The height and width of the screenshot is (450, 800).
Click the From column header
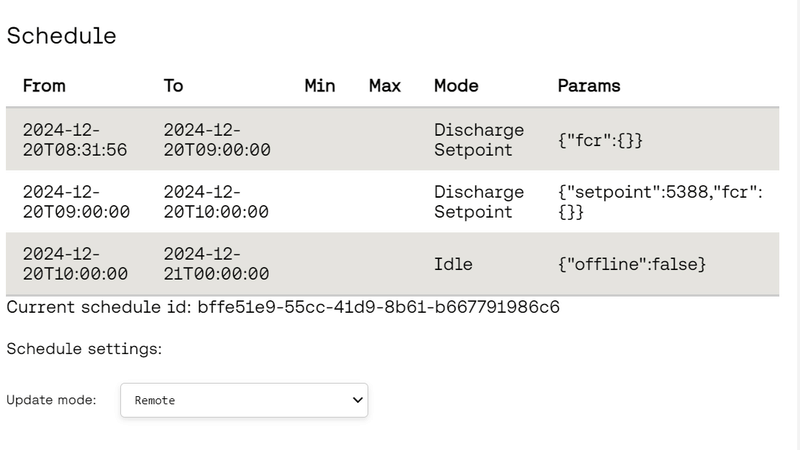pos(44,86)
